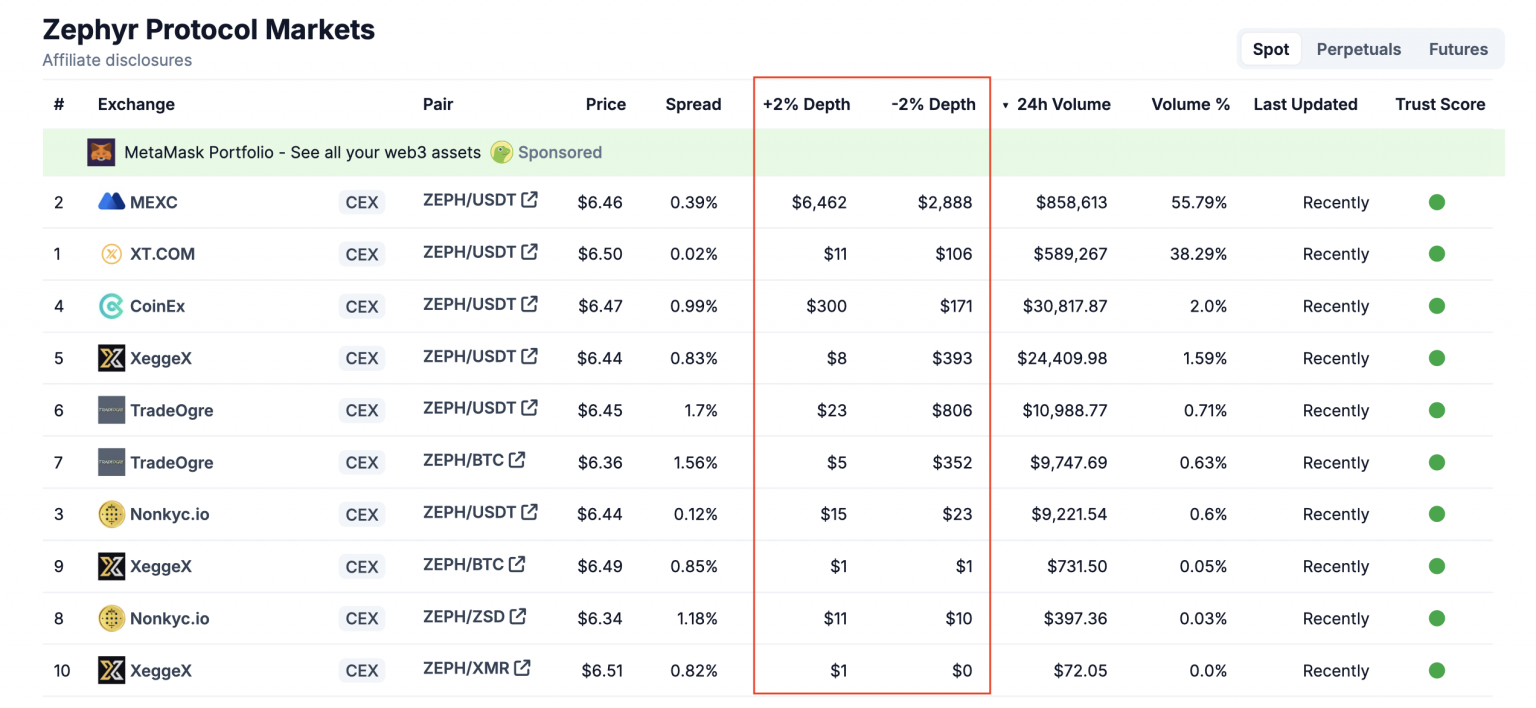1536x708 pixels.
Task: Select the CoinEx exchange icon
Action: click(x=110, y=306)
